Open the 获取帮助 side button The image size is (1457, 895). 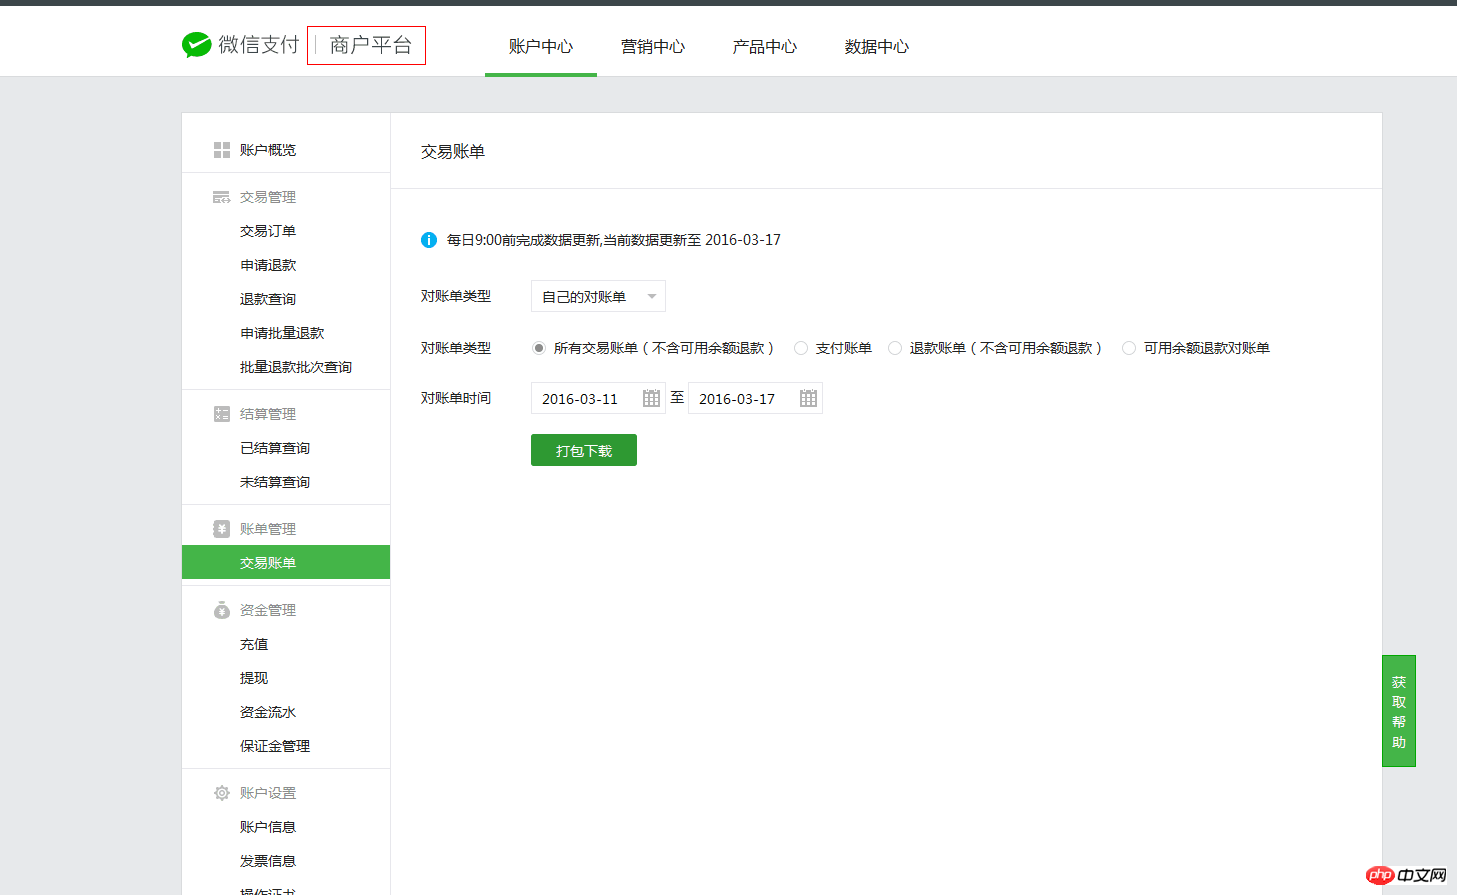click(x=1399, y=711)
